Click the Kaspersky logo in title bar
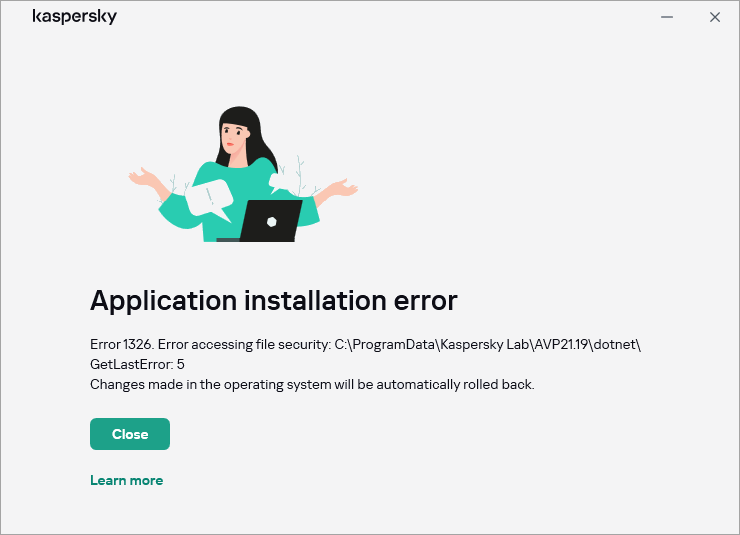The height and width of the screenshot is (535, 740). tap(74, 17)
